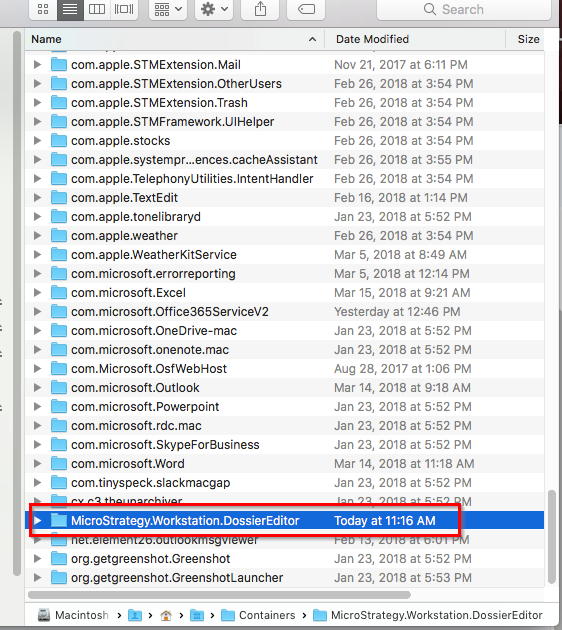Select com.Microsoft.OsfWebHost folder icon
Screen dimensions: 562x630
point(59,369)
